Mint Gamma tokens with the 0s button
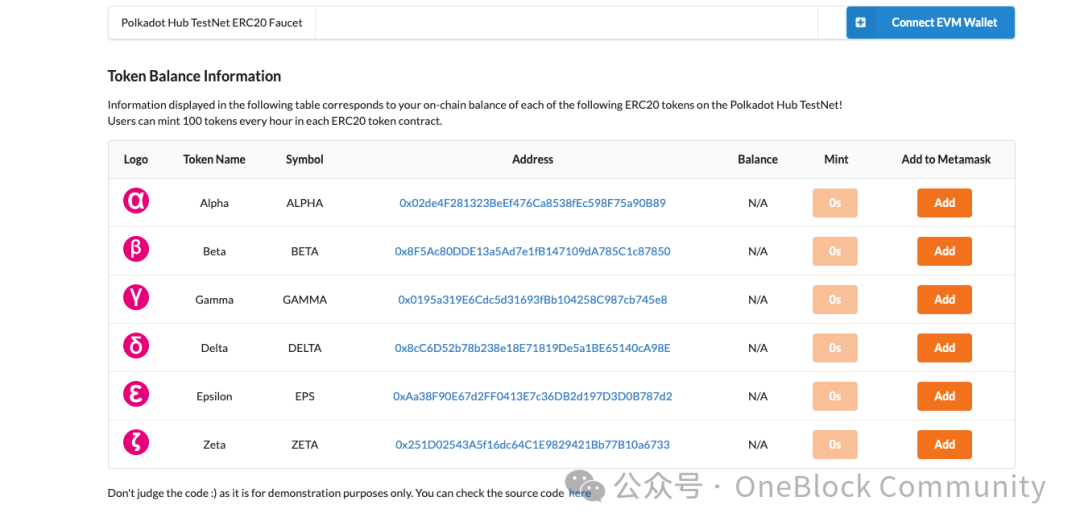Image resolution: width=1080 pixels, height=530 pixels. [835, 300]
